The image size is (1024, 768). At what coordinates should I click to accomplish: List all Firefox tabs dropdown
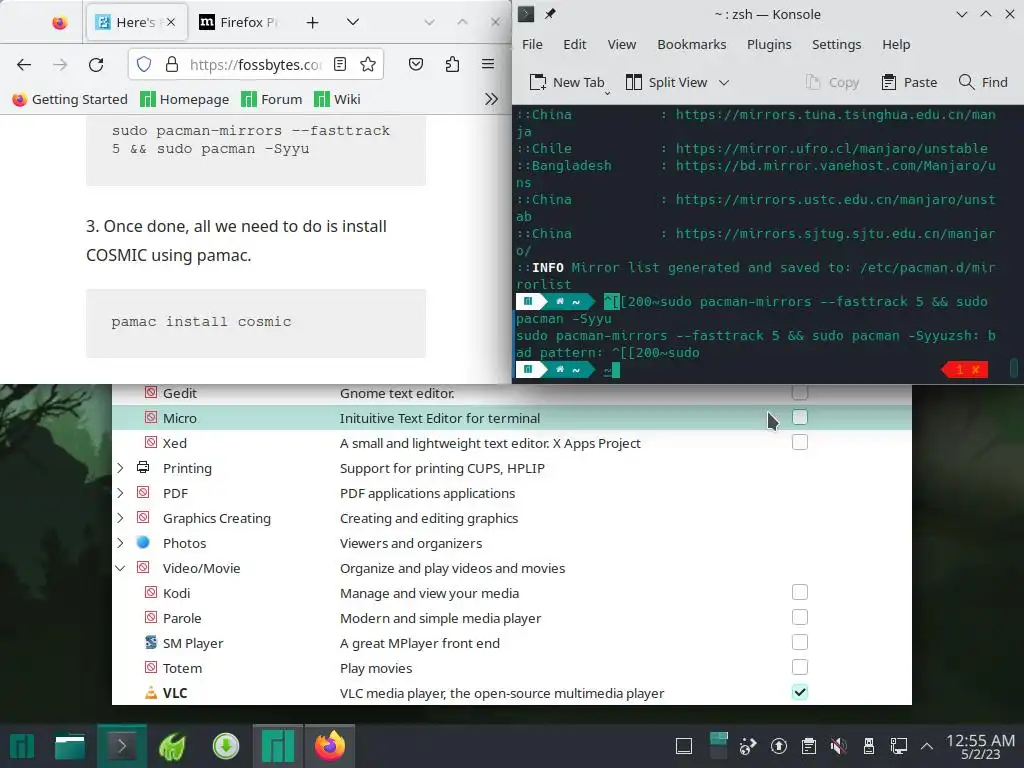(353, 22)
